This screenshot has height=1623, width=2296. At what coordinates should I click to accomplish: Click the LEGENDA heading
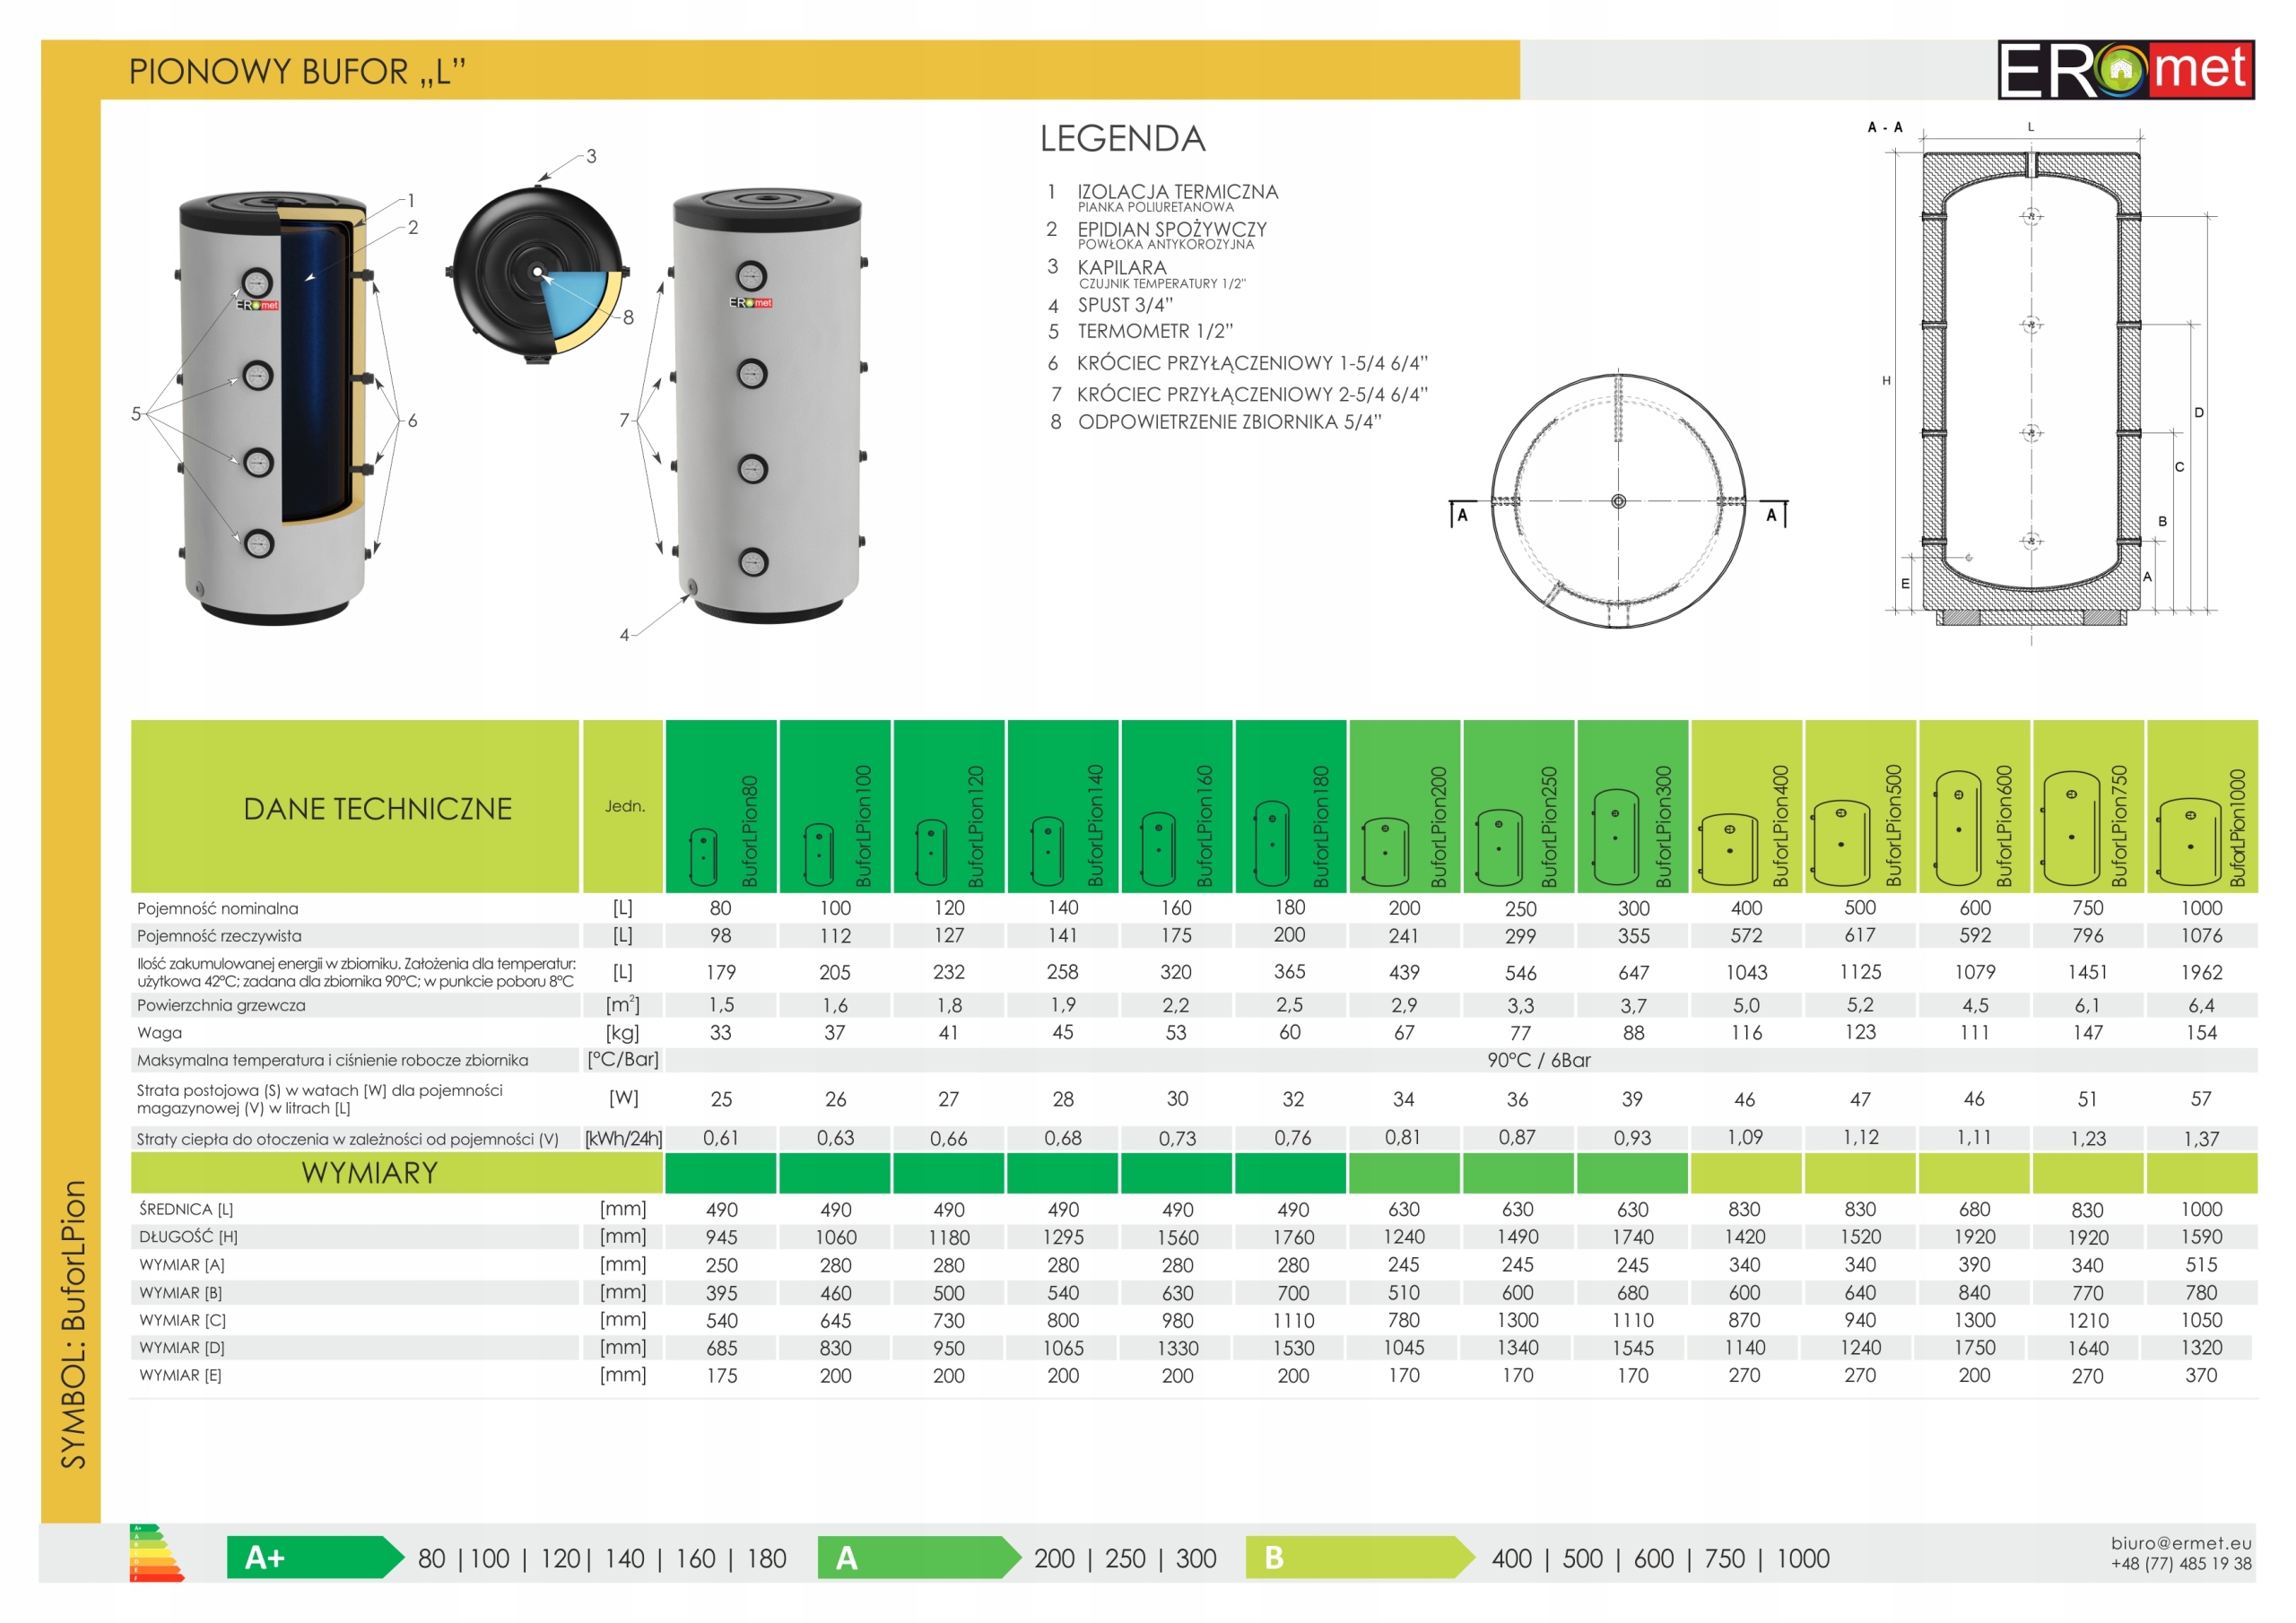coord(1122,138)
